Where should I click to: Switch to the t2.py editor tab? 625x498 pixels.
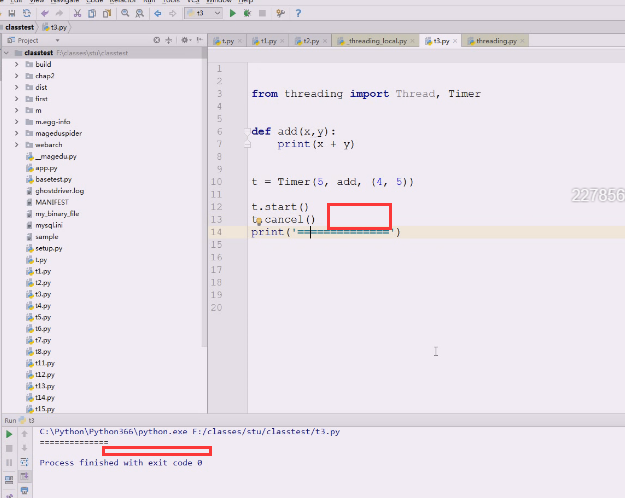click(x=311, y=41)
